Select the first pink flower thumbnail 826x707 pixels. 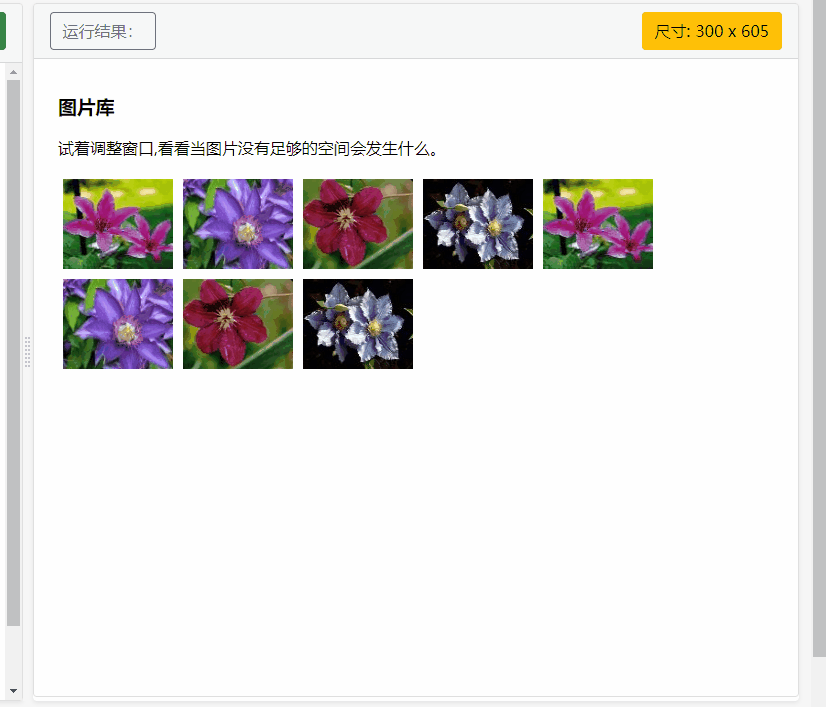117,223
